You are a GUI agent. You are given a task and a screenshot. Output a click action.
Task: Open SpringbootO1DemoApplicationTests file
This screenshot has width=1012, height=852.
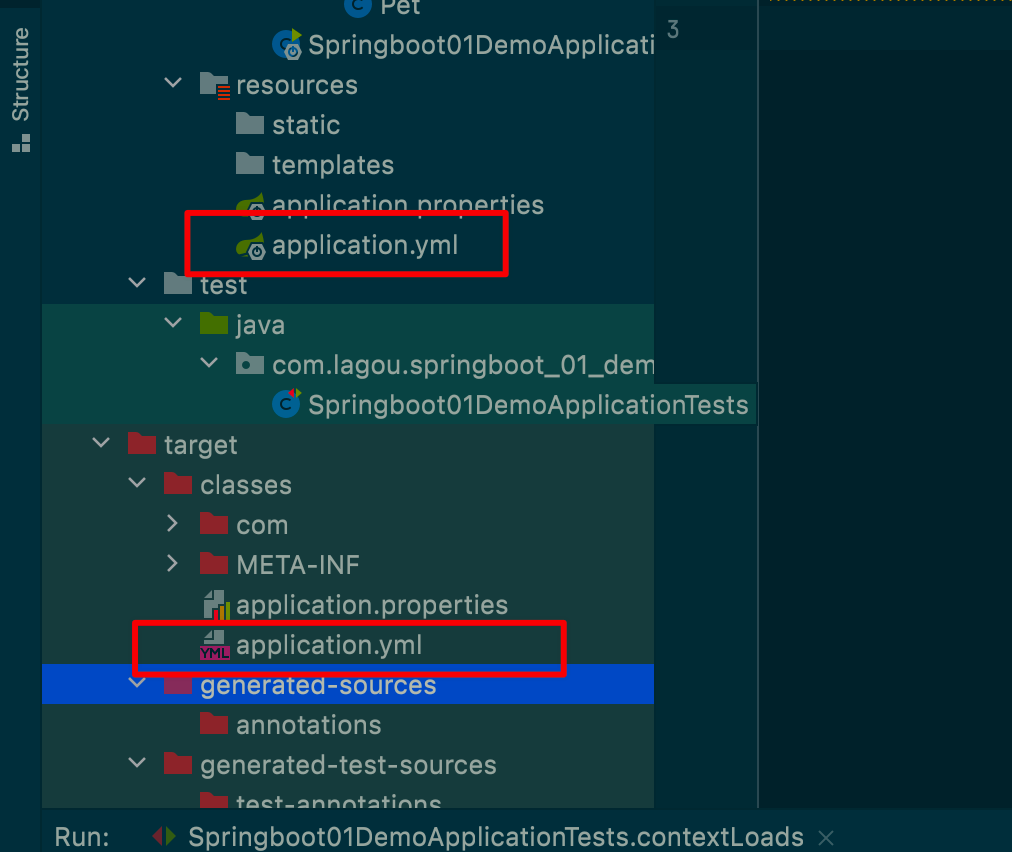[x=528, y=405]
